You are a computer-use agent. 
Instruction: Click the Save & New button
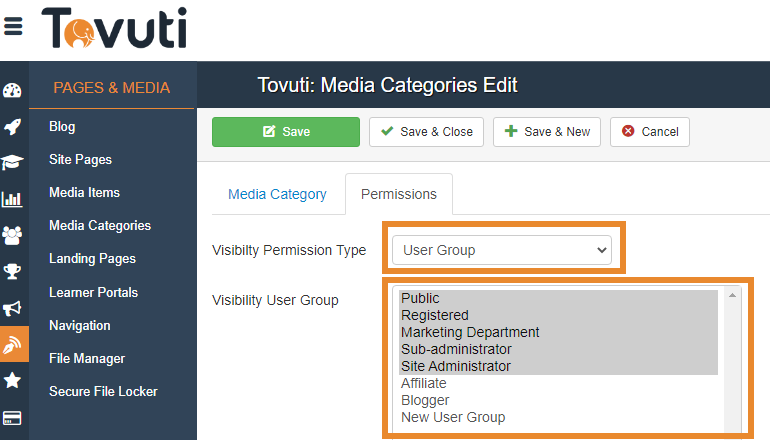tap(546, 132)
